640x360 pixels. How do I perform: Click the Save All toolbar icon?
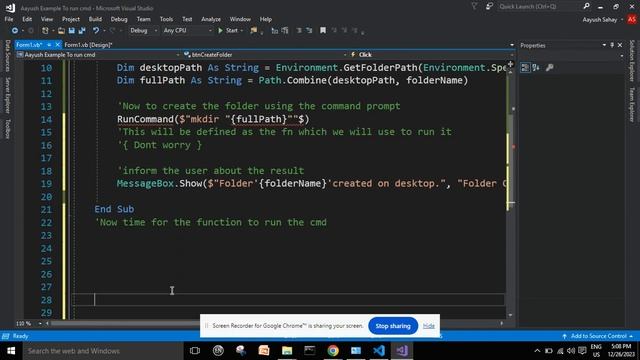[82, 31]
